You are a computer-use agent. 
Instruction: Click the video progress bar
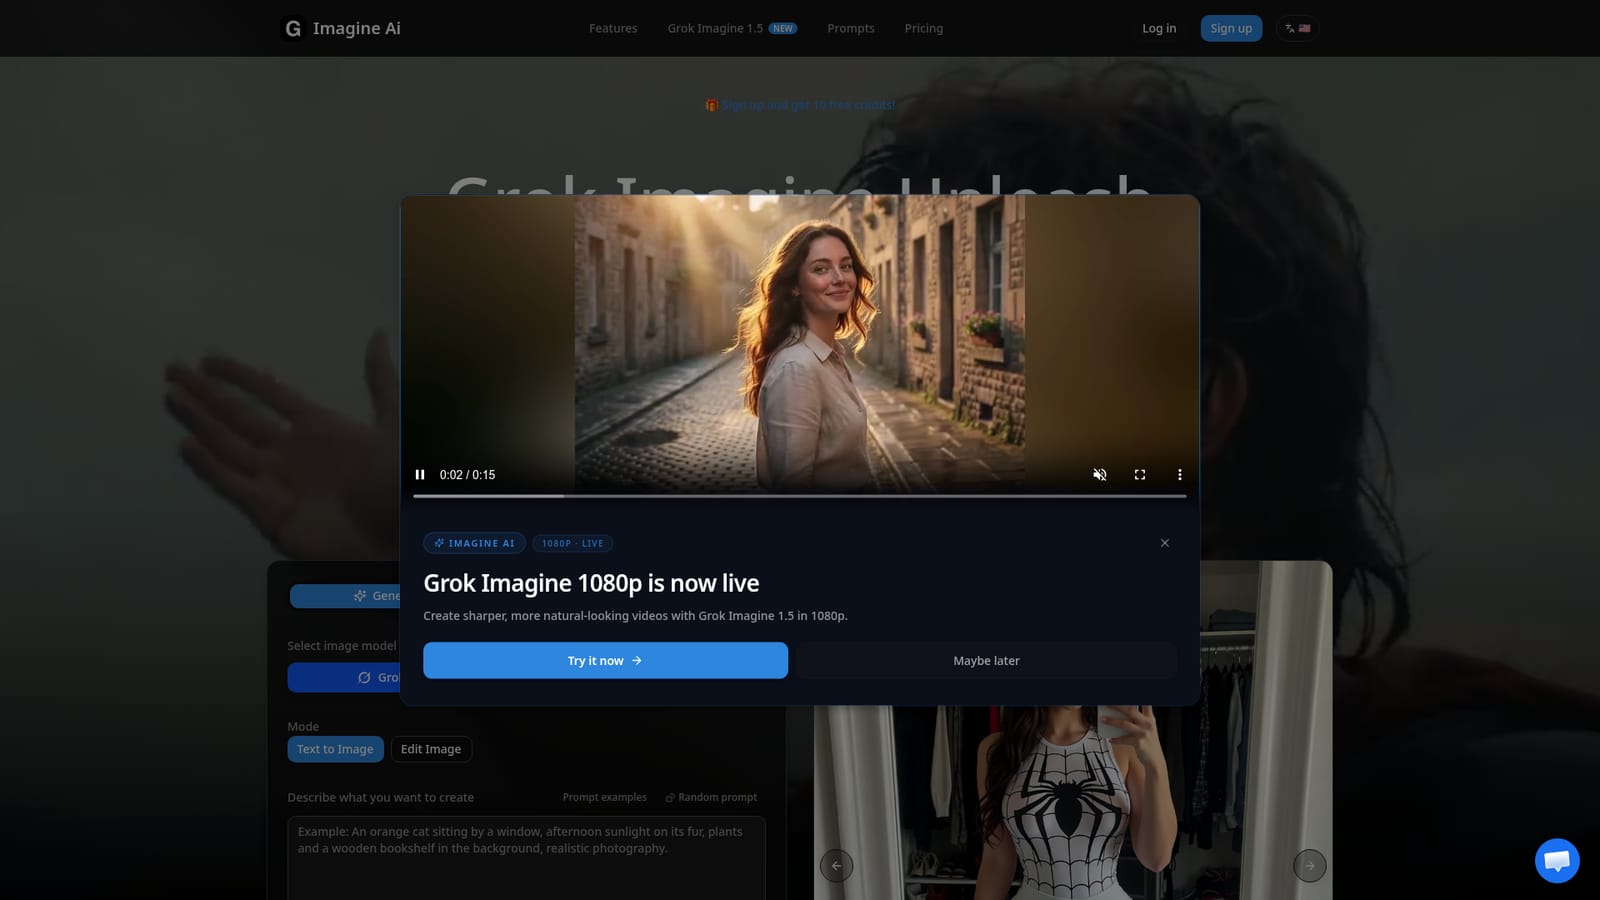coord(800,496)
